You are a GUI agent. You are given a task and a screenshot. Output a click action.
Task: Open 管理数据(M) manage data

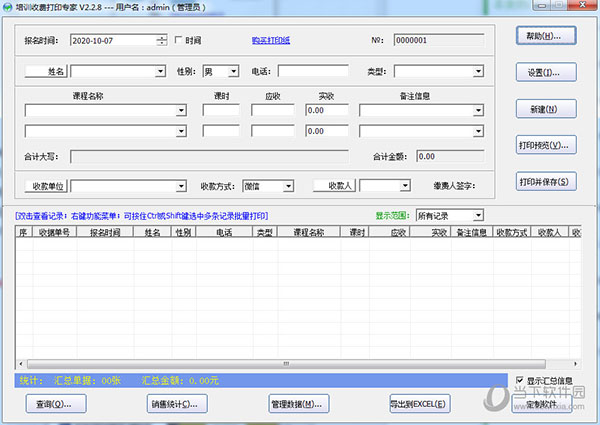(x=299, y=404)
